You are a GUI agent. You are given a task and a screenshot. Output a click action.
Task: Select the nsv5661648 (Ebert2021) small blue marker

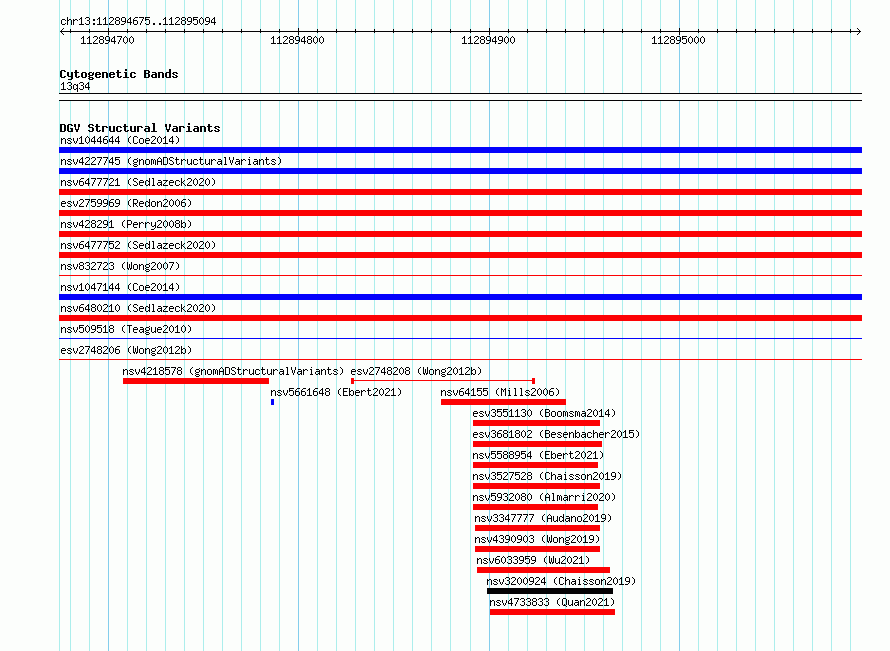click(x=272, y=402)
